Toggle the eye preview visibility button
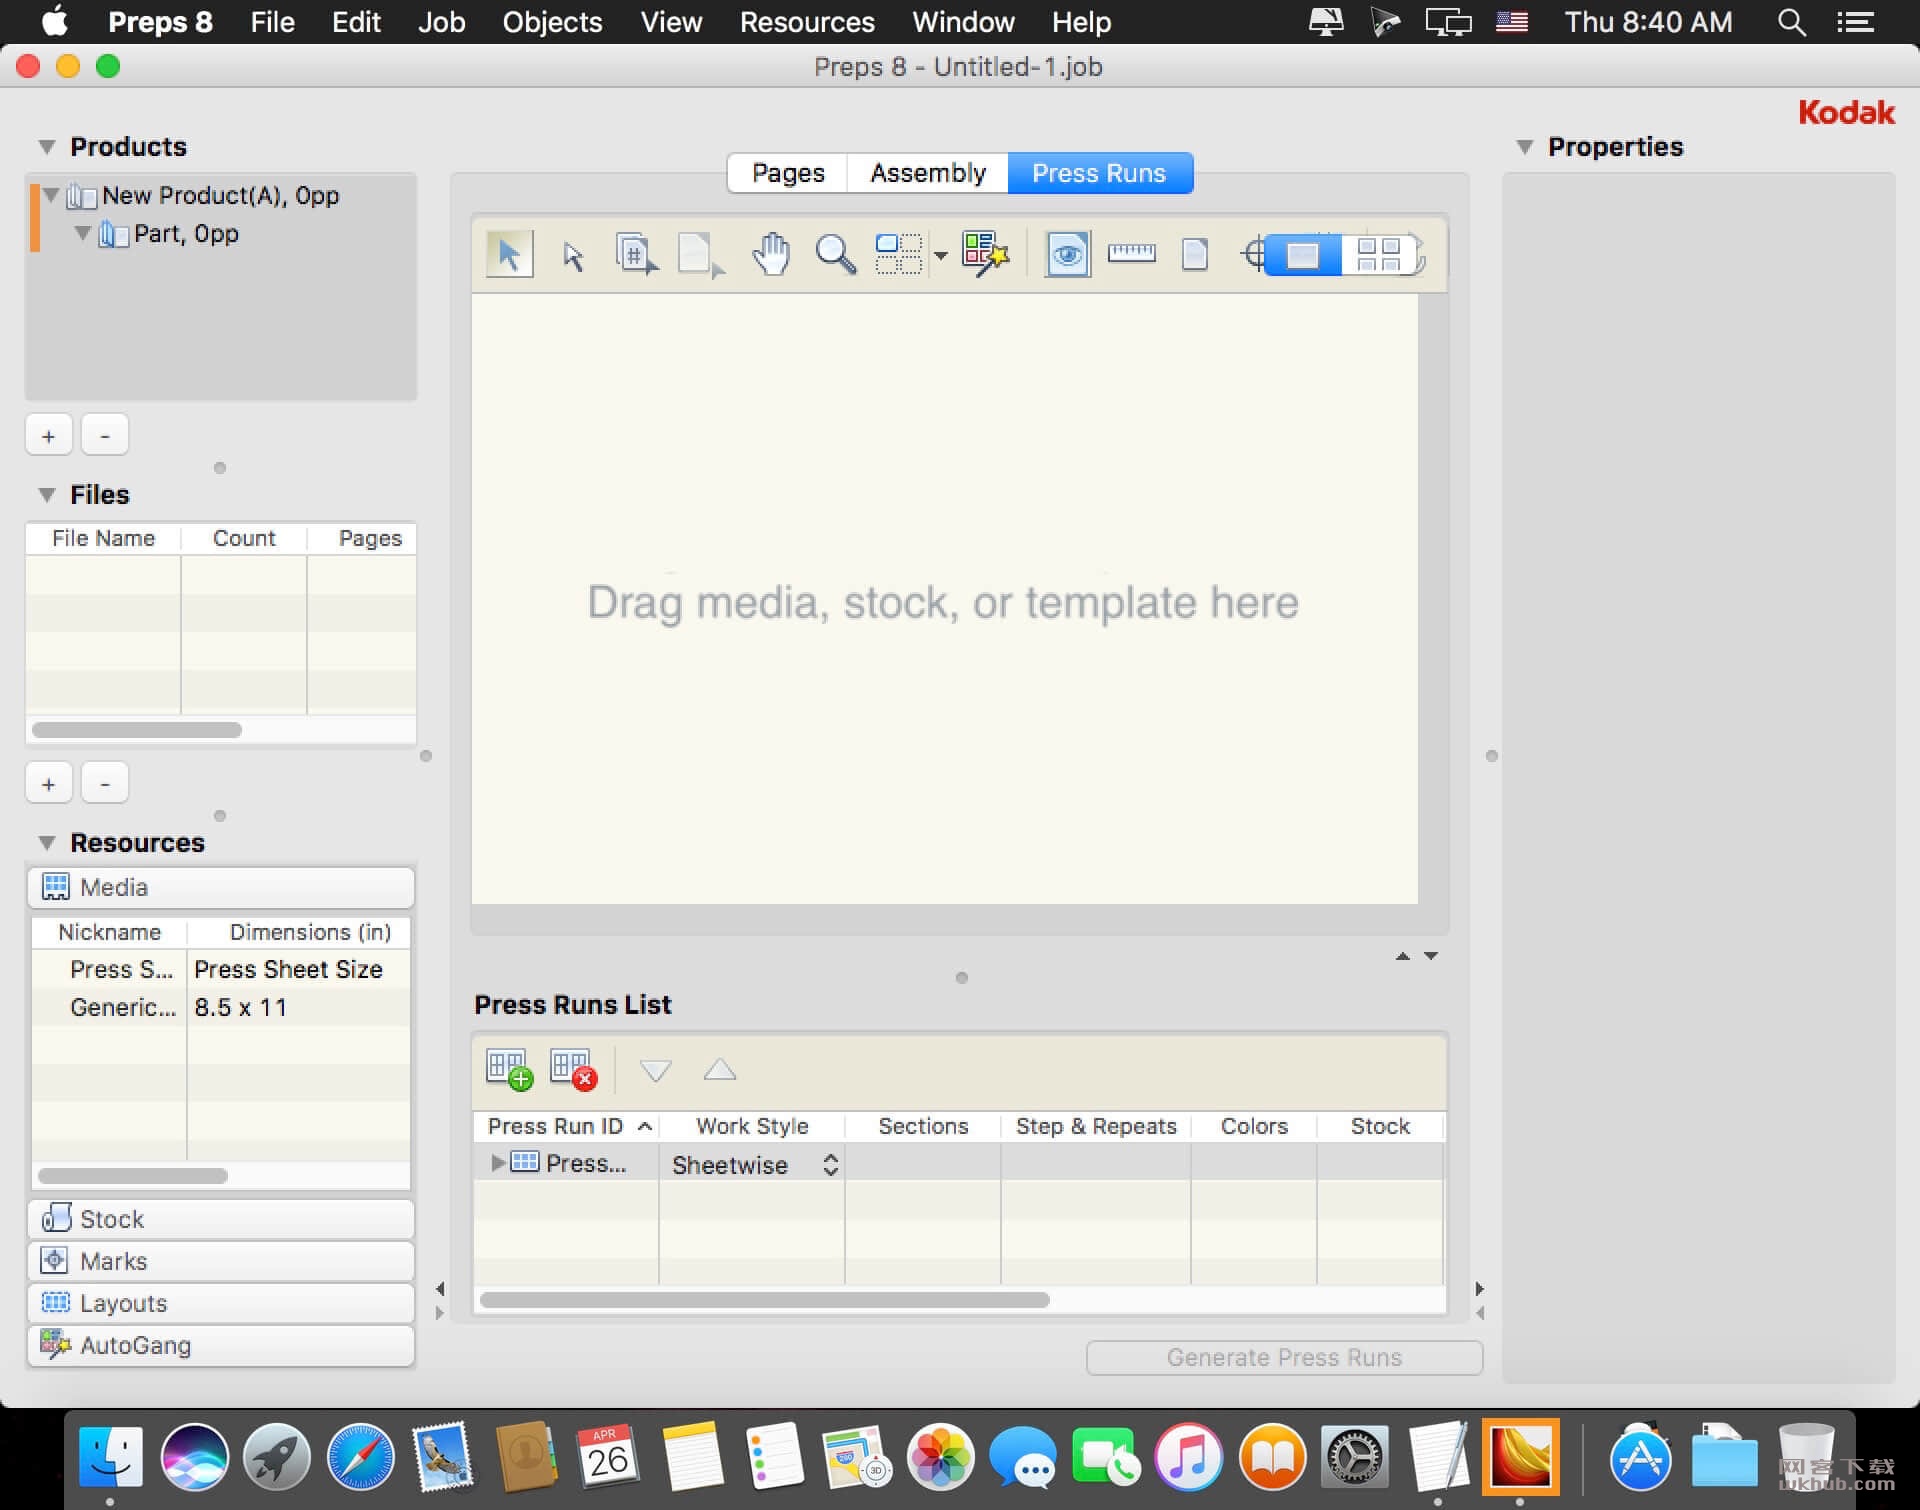The width and height of the screenshot is (1920, 1510). 1067,254
